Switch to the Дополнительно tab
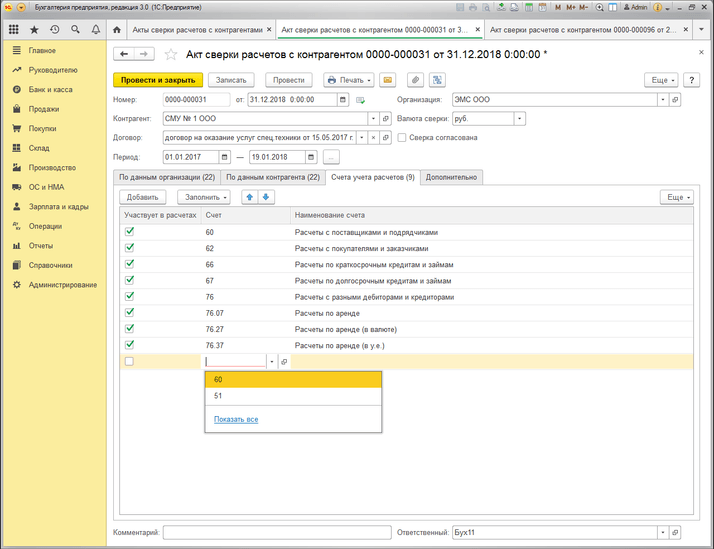Image resolution: width=714 pixels, height=549 pixels. click(452, 177)
